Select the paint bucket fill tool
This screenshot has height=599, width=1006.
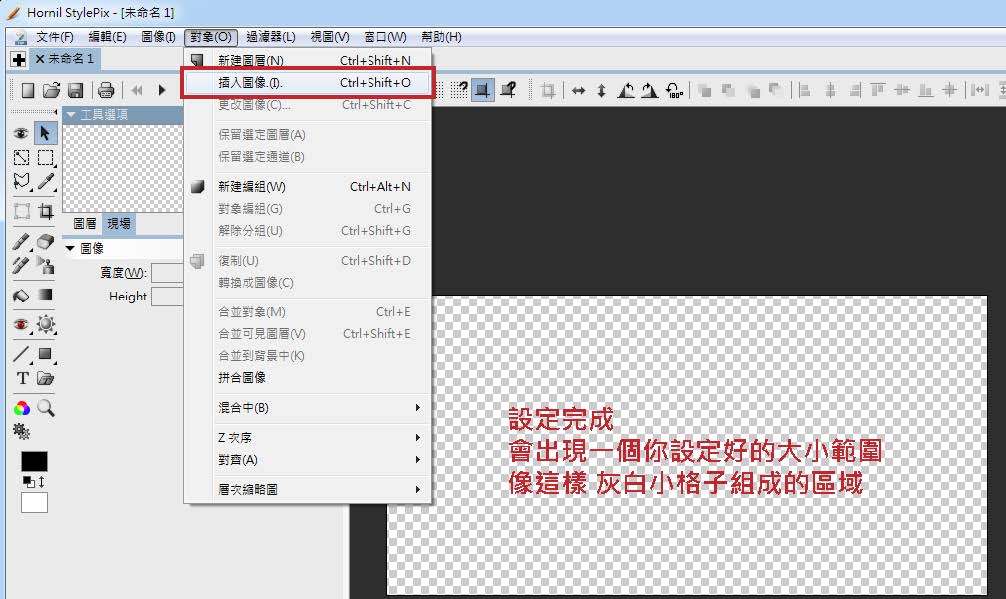(x=21, y=296)
